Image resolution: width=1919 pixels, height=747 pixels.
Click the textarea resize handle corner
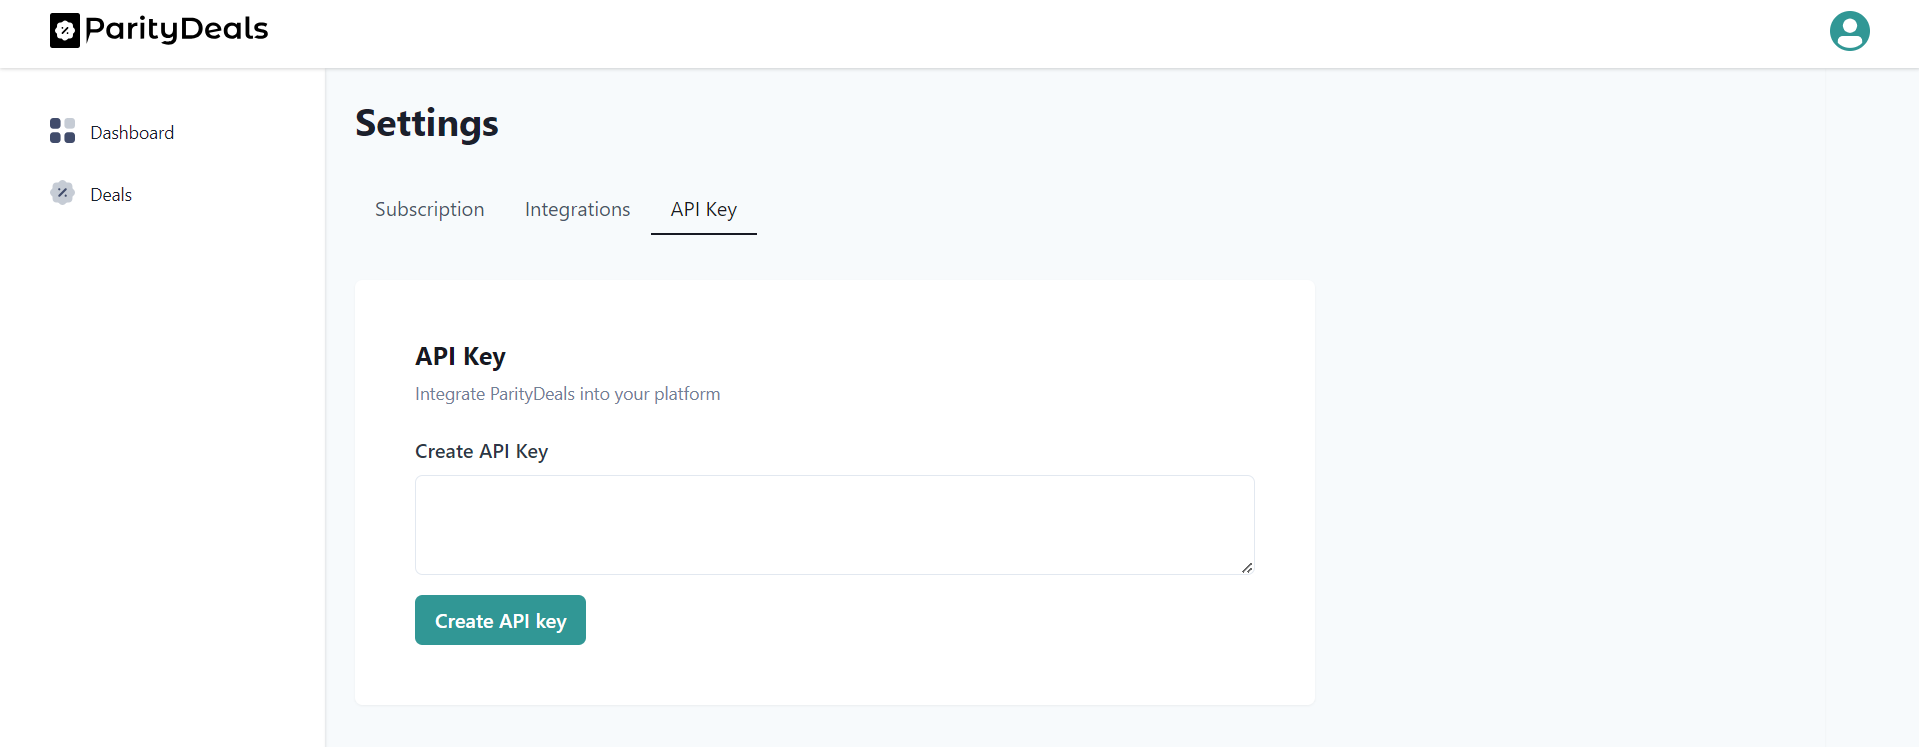tap(1247, 567)
